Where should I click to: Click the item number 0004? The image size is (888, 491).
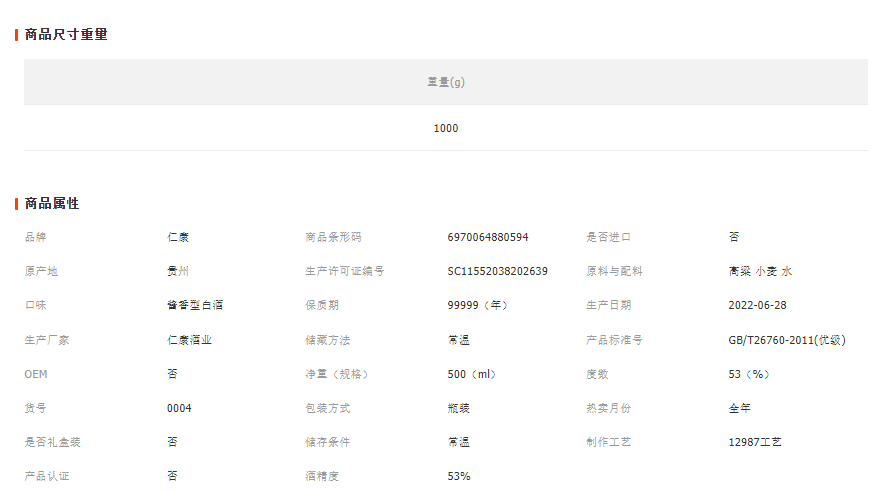coord(179,408)
